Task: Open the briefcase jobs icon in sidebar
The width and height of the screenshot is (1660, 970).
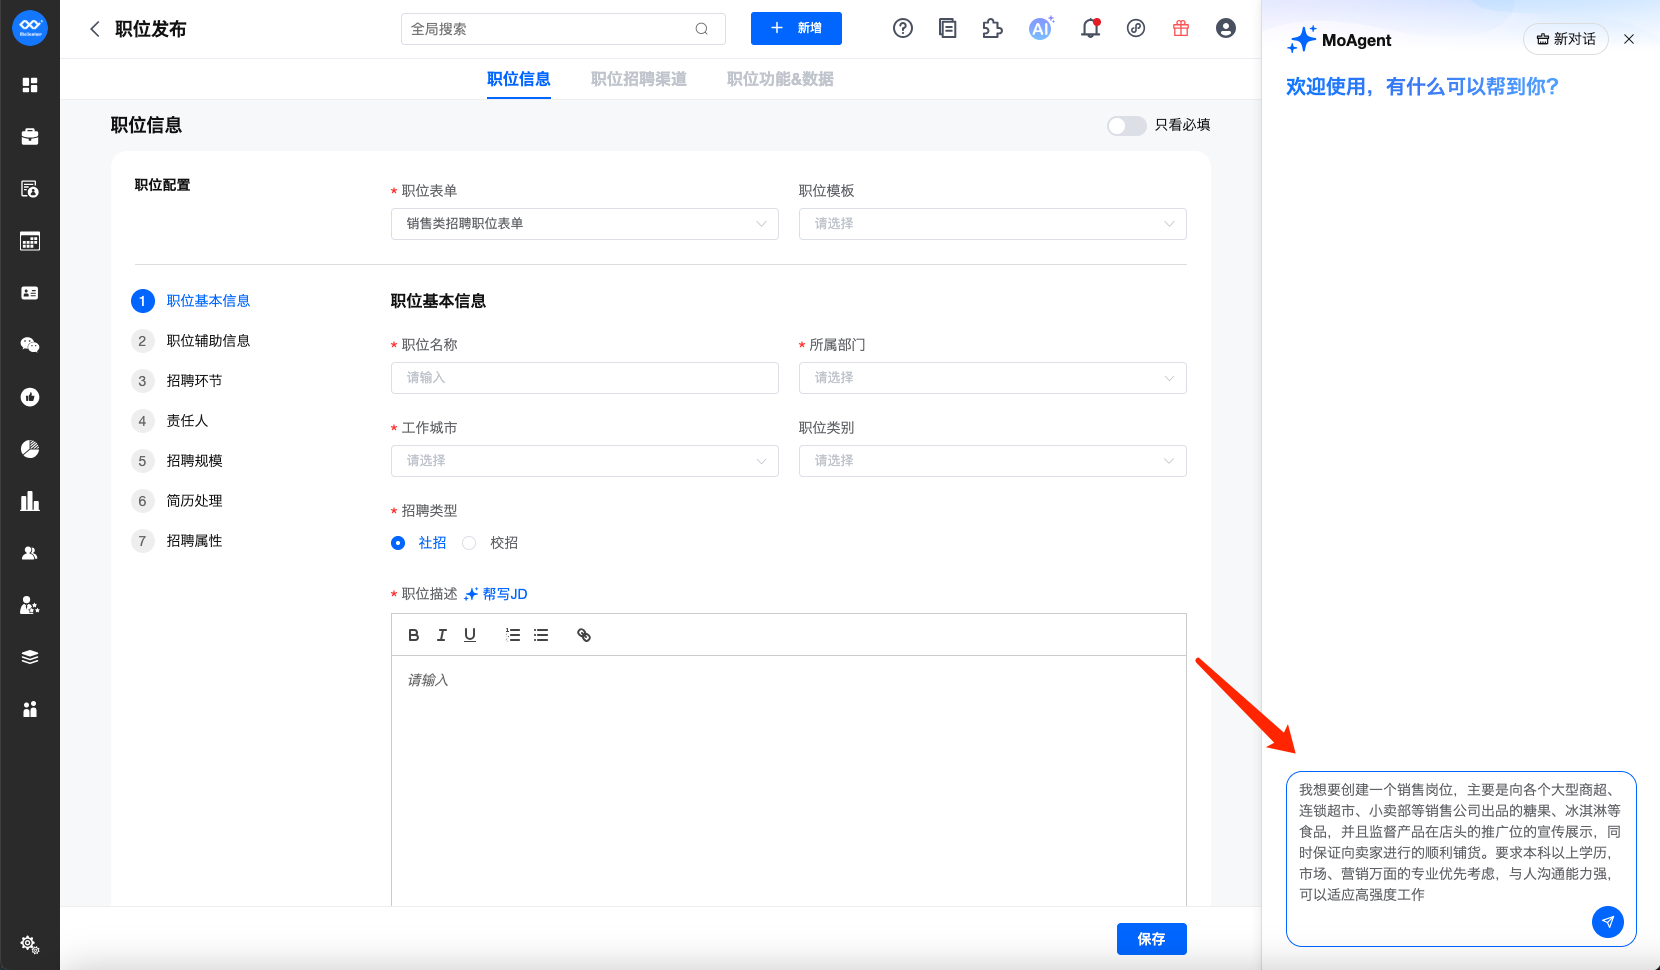Action: 30,137
